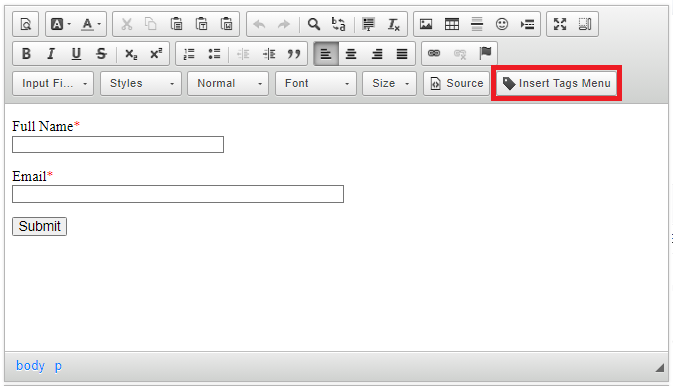Open the Normal paragraph format dropdown
Viewport: 673px width, 386px height.
tap(228, 83)
